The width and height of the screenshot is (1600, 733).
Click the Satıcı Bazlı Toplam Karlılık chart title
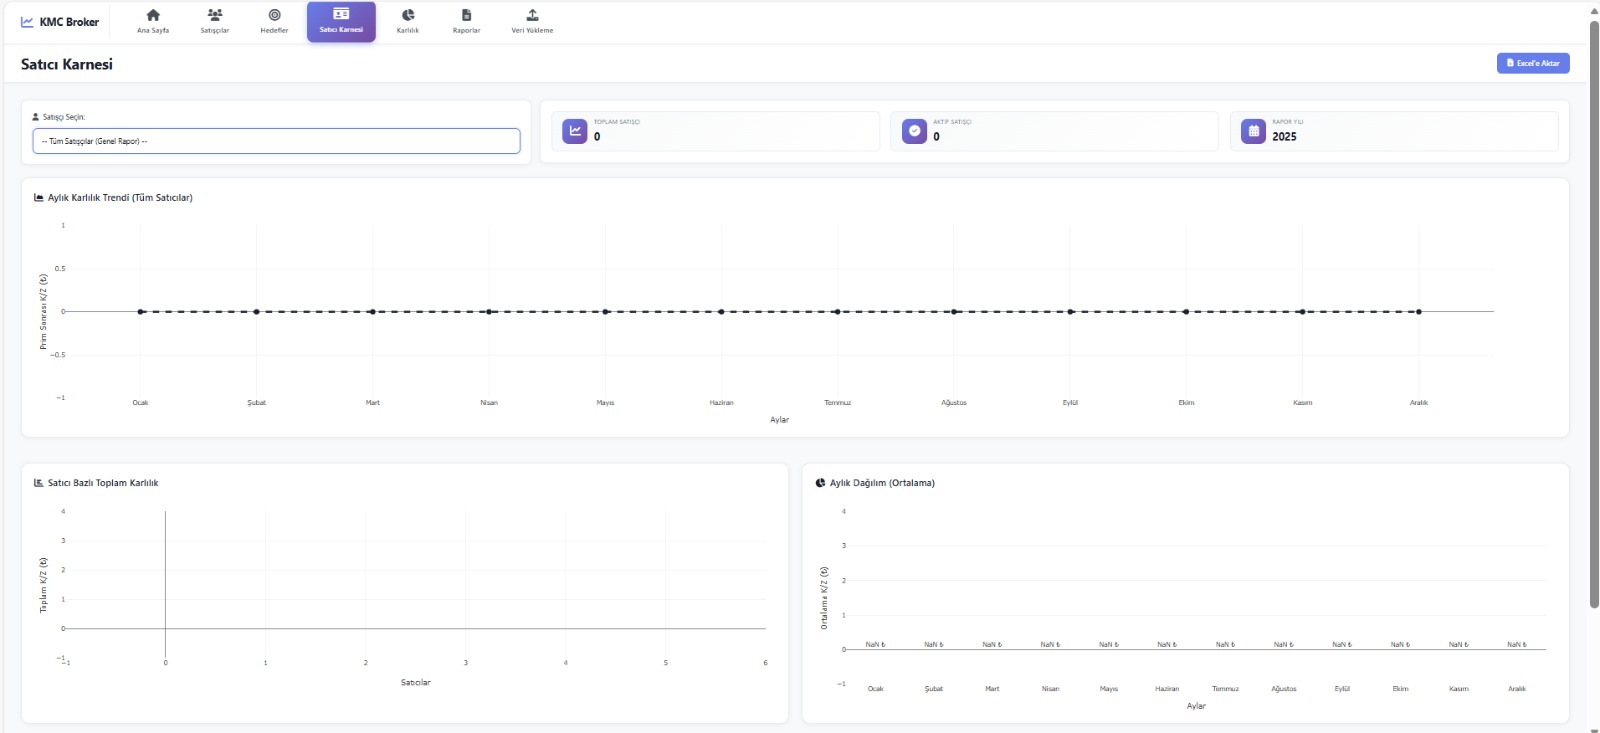(103, 483)
